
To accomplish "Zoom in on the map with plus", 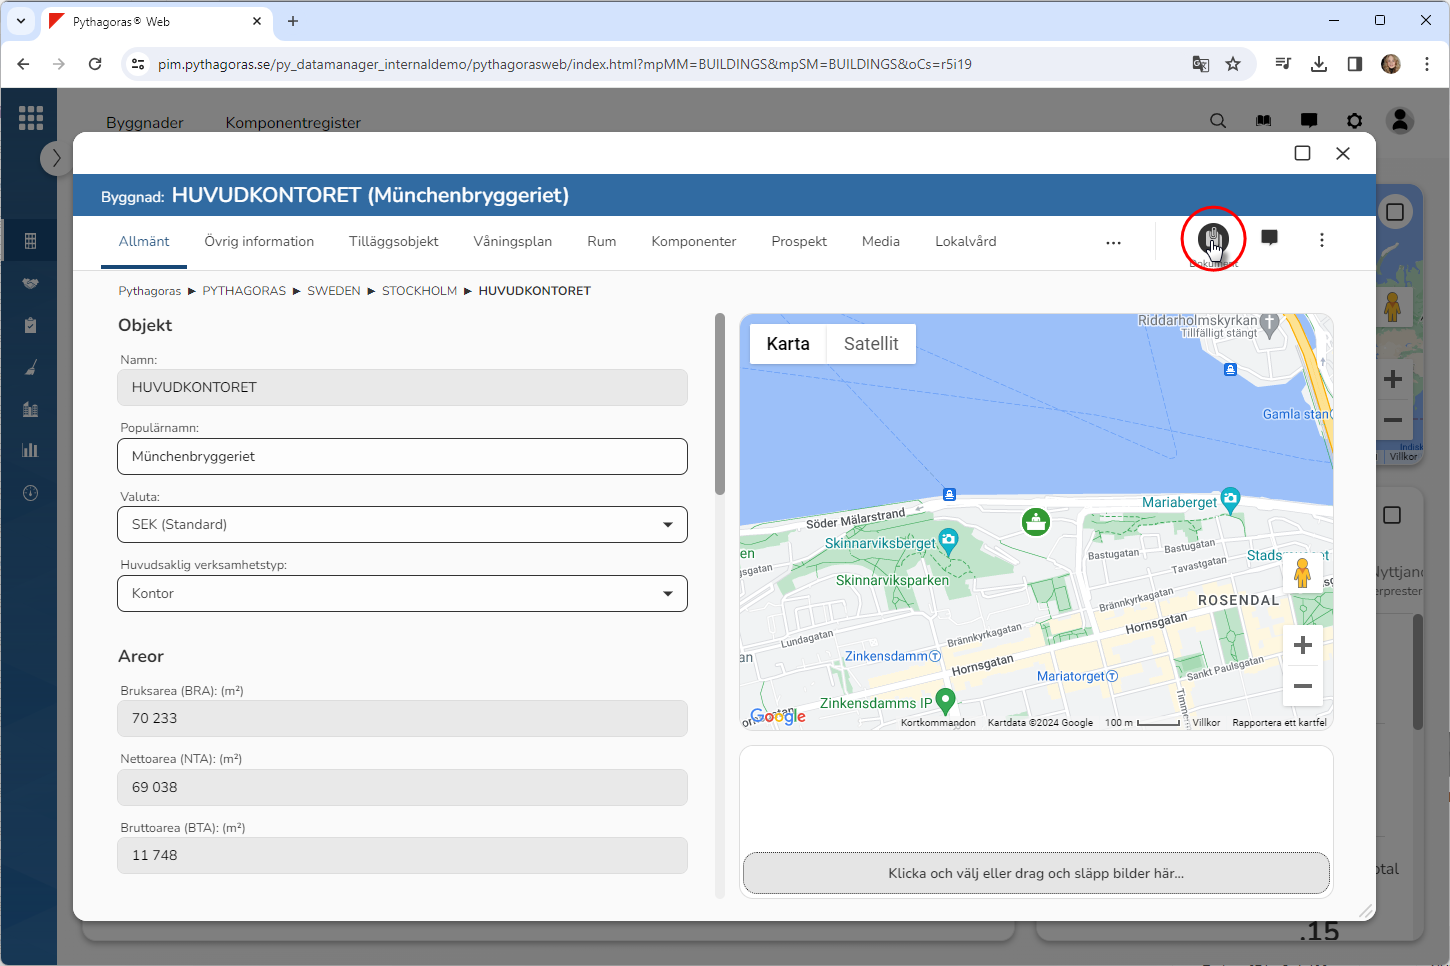I will point(1302,646).
